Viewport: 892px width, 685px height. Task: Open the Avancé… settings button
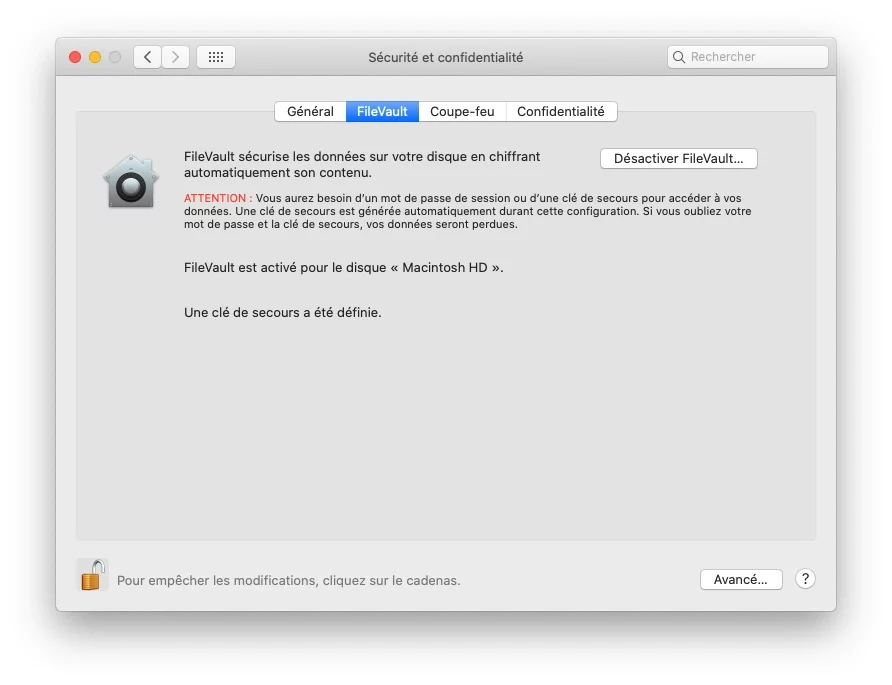click(x=740, y=579)
